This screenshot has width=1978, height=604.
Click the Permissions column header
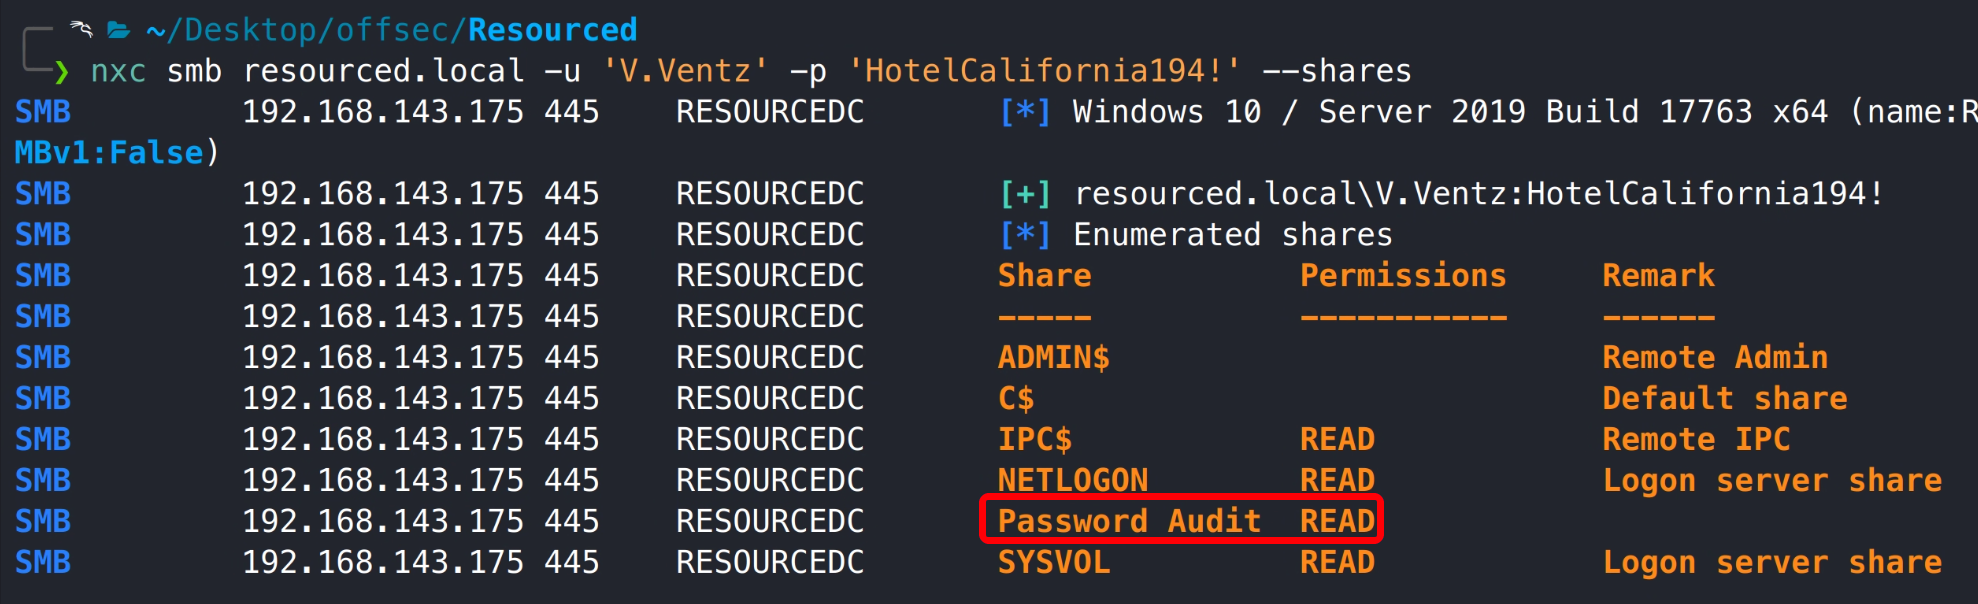[x=1402, y=275]
